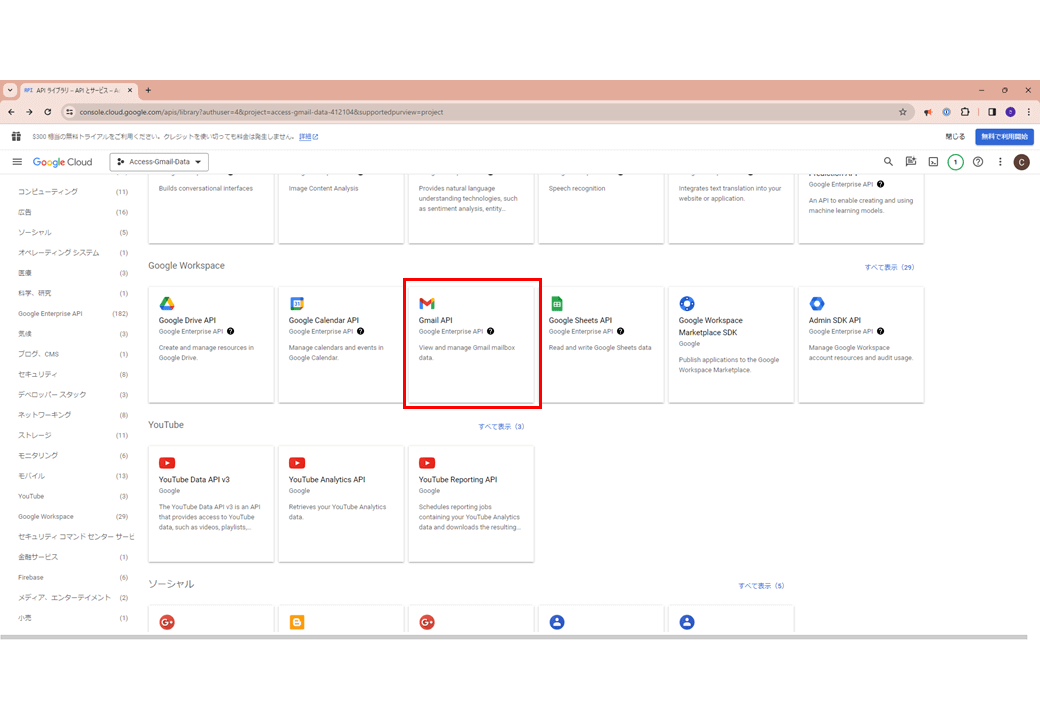Screen dimensions: 1040x720
Task: Click the help icon beside Google Drive Enterprise label
Action: (231, 331)
